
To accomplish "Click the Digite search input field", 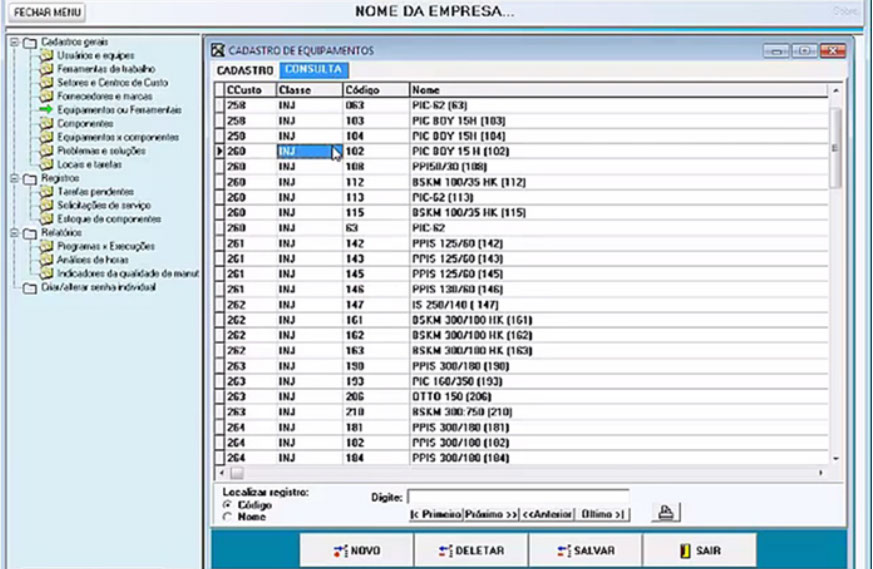I will pos(517,496).
